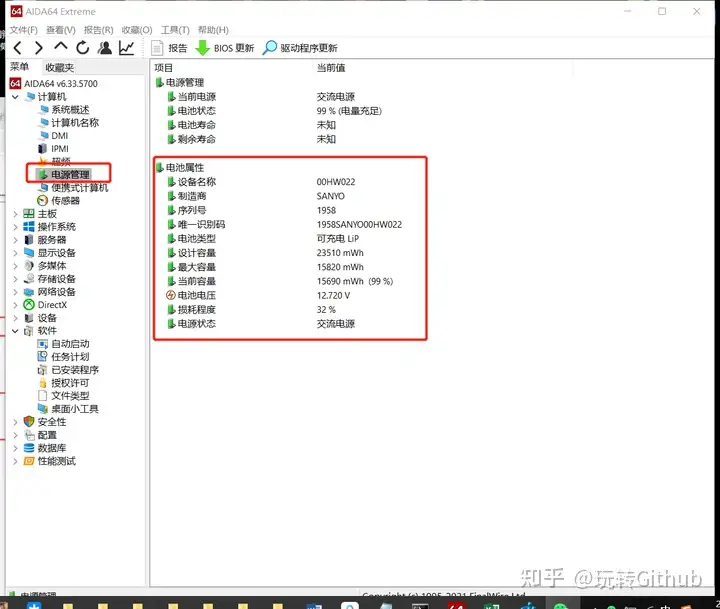Open the 帮助(H) menu
The image size is (720, 609).
tap(213, 30)
